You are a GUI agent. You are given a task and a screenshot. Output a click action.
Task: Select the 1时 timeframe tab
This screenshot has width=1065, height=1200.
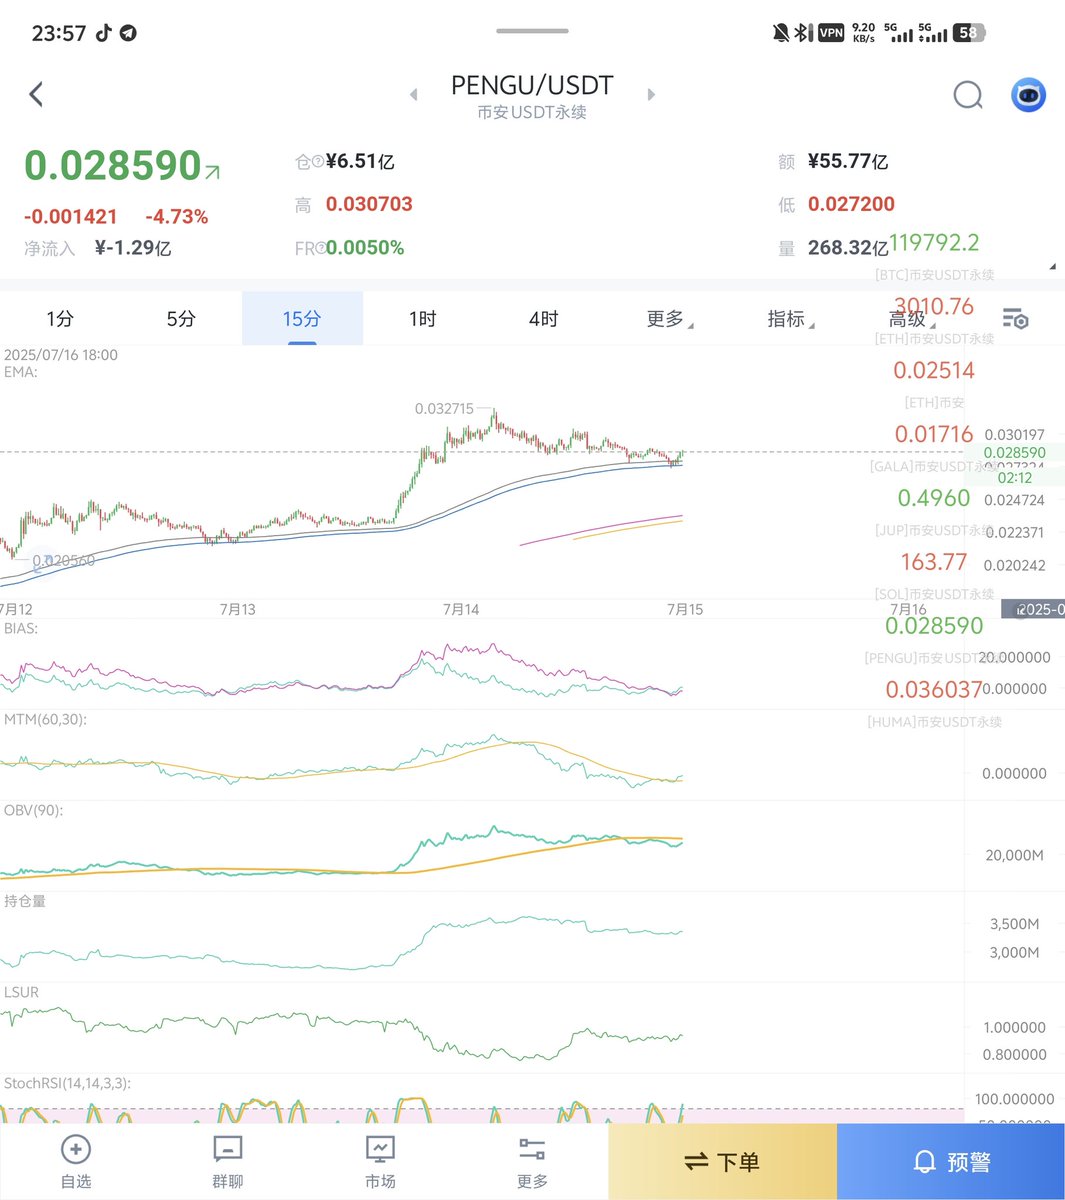pyautogui.click(x=422, y=319)
